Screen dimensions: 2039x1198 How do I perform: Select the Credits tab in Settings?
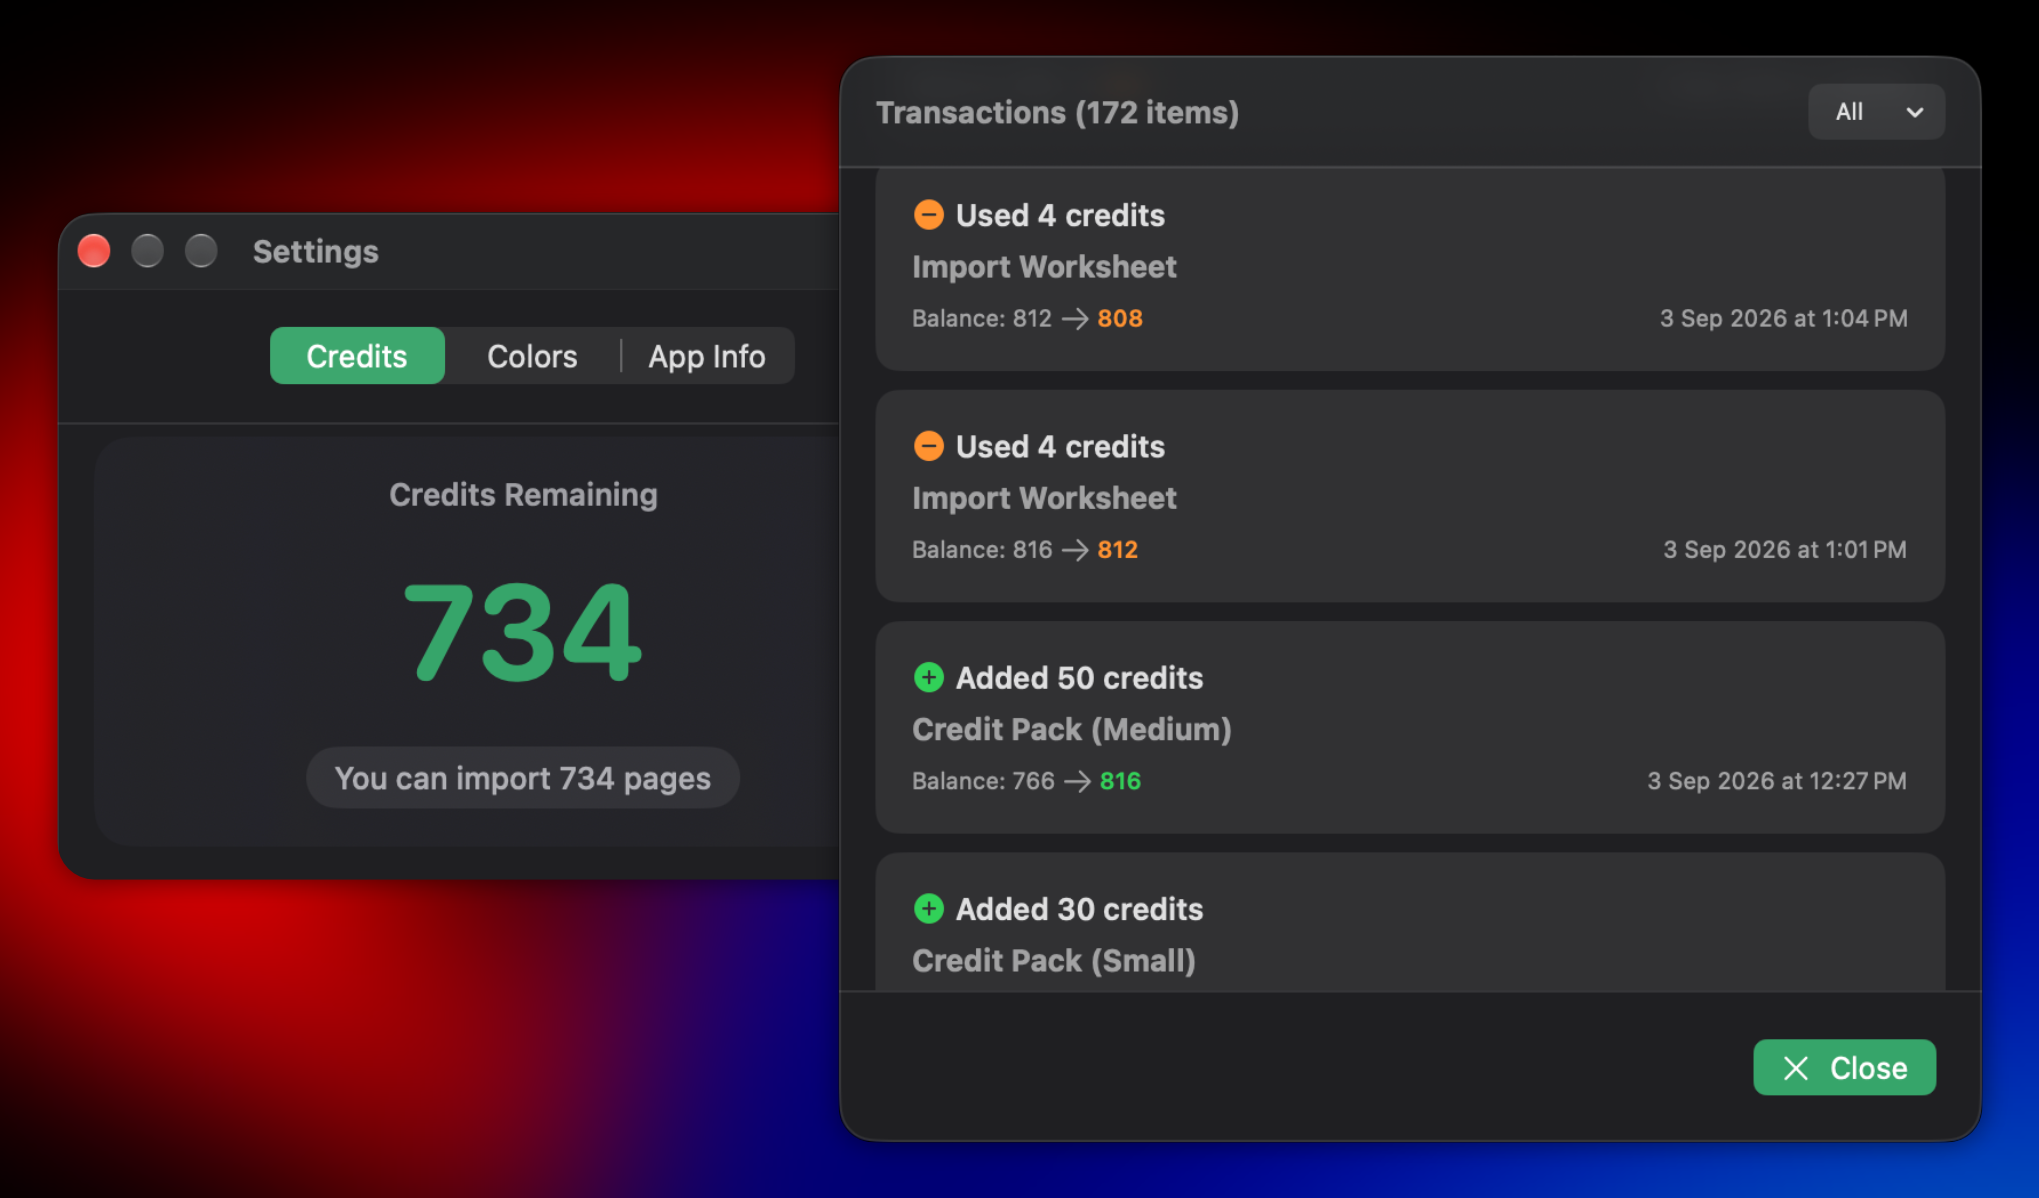(x=357, y=356)
